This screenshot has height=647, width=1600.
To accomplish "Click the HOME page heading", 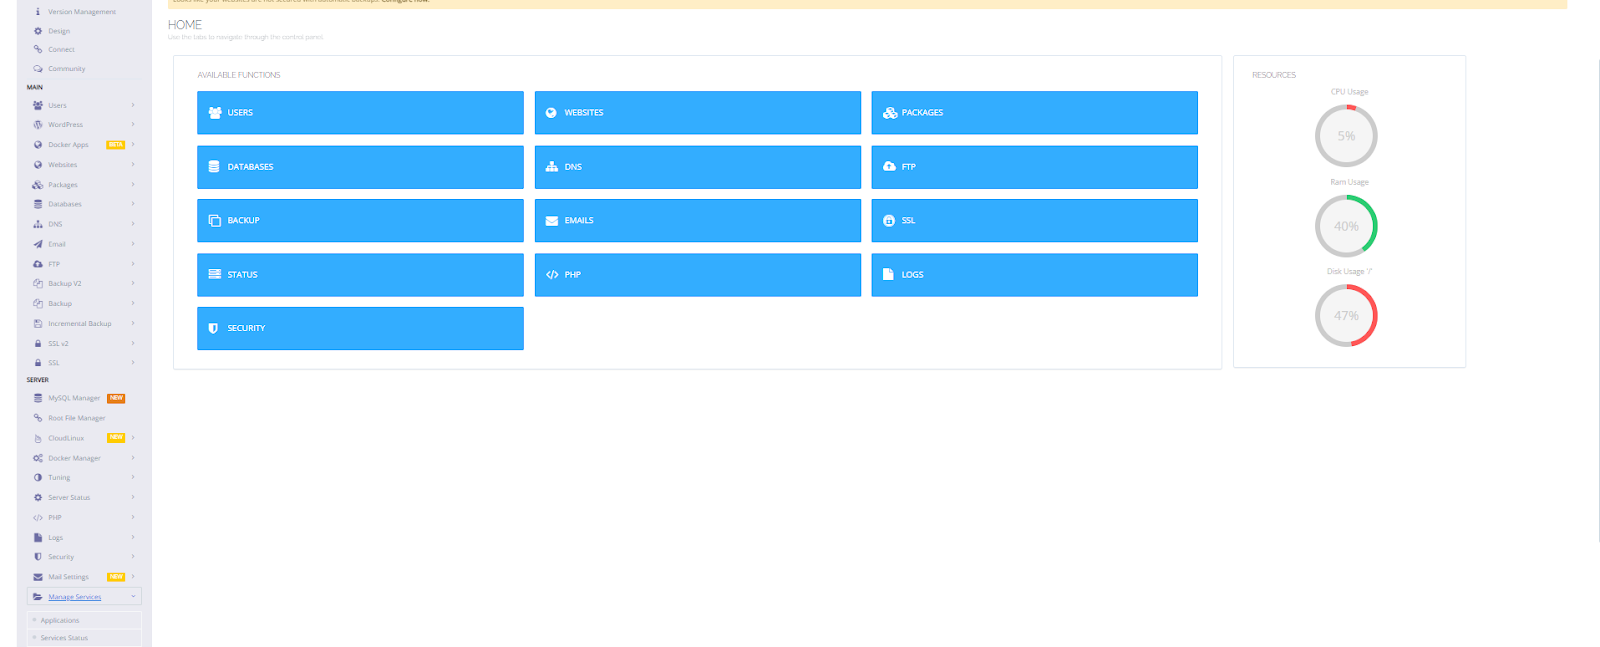I will tap(185, 25).
